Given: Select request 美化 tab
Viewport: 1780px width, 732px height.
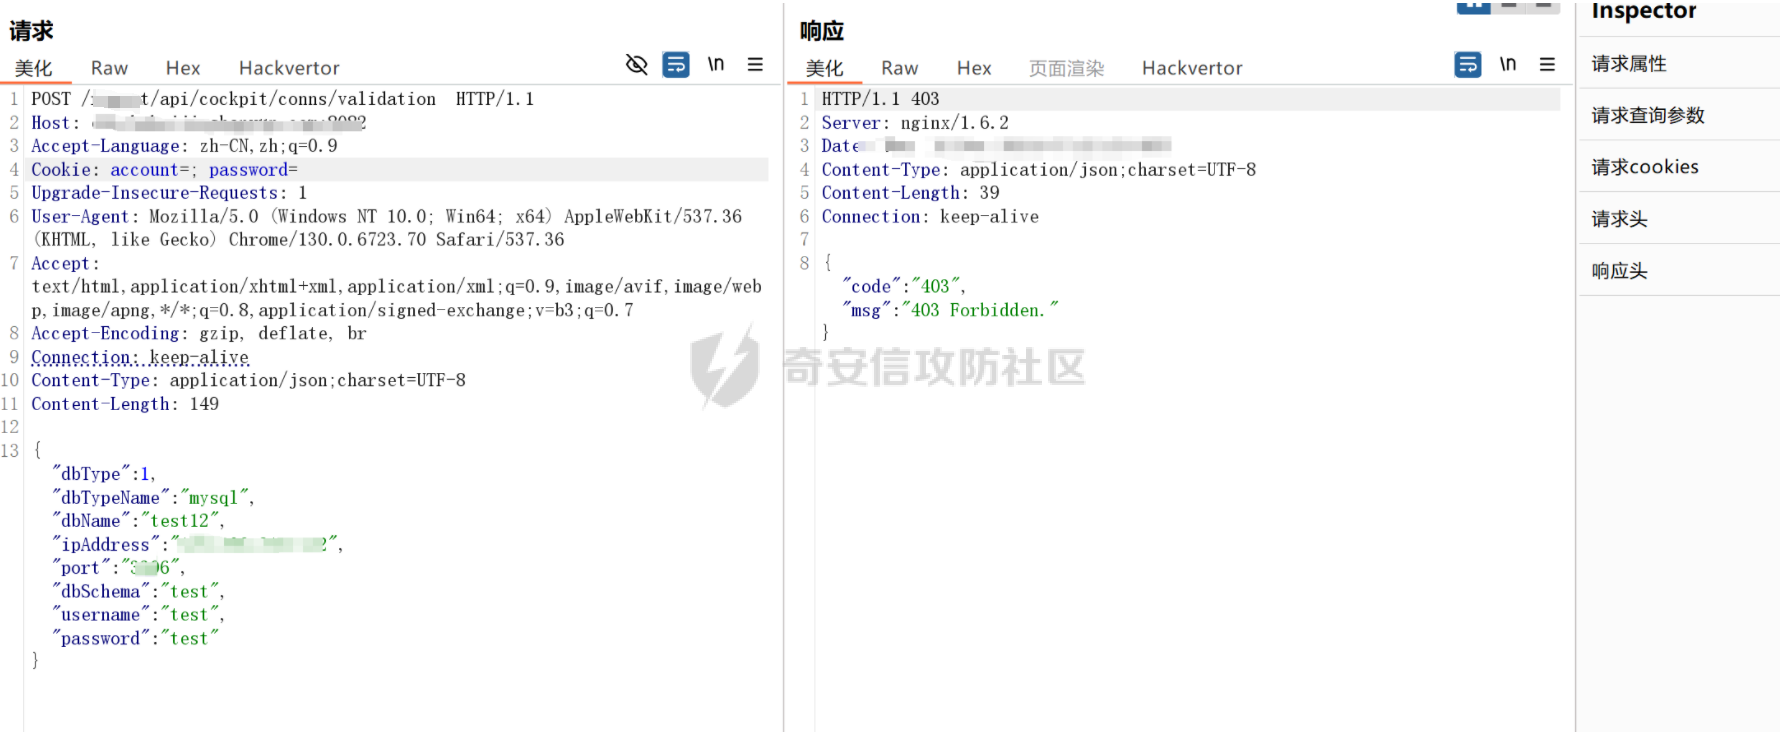Looking at the screenshot, I should point(34,68).
